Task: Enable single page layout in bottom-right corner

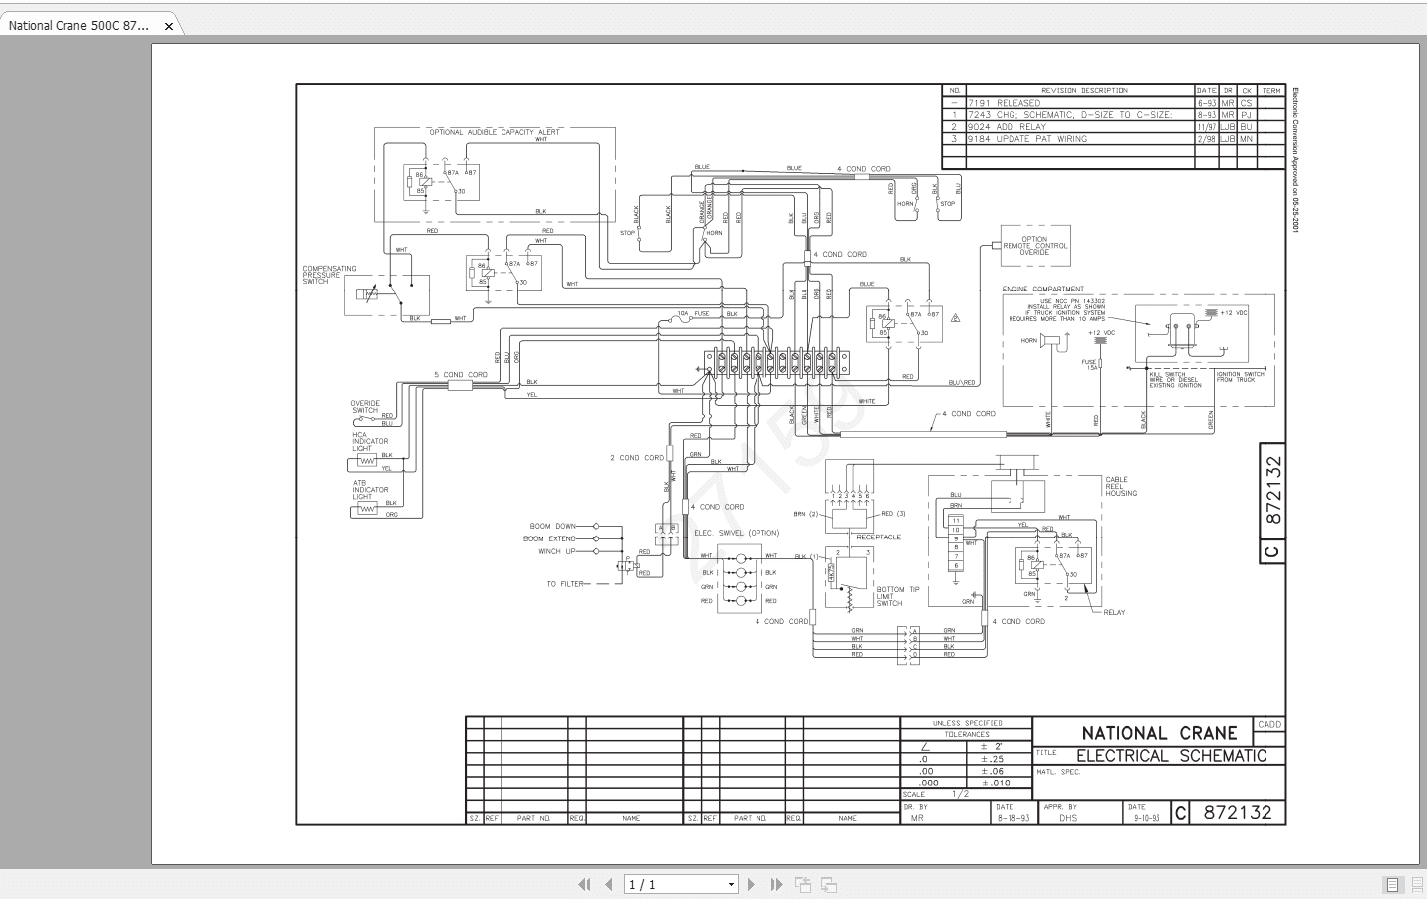Action: pyautogui.click(x=1392, y=884)
